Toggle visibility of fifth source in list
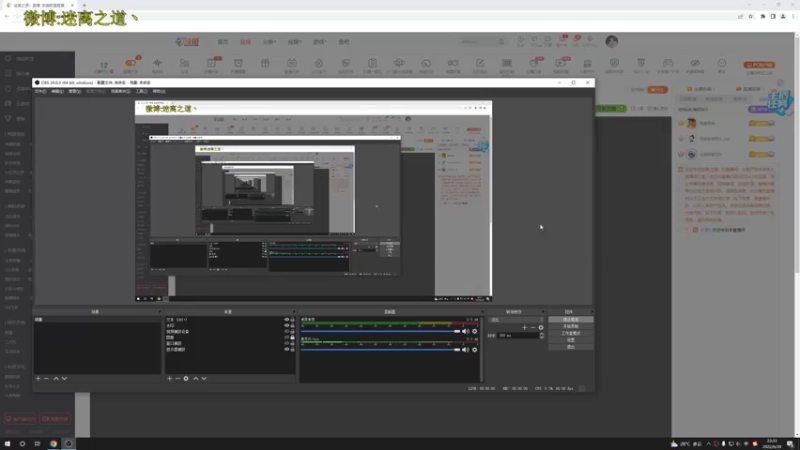800x450 pixels. click(287, 343)
